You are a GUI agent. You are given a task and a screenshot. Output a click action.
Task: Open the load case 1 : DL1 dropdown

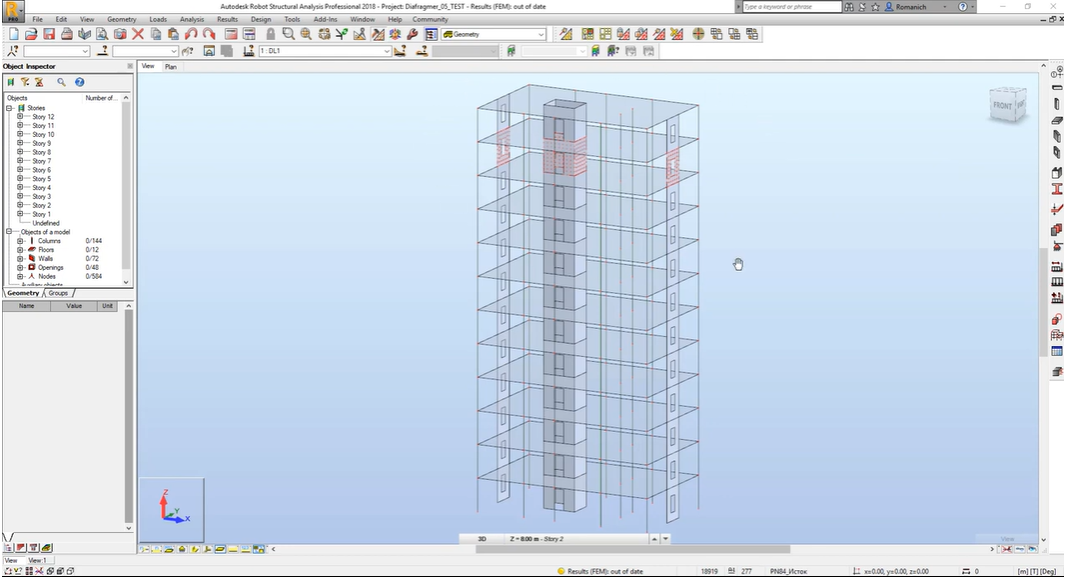(x=386, y=51)
